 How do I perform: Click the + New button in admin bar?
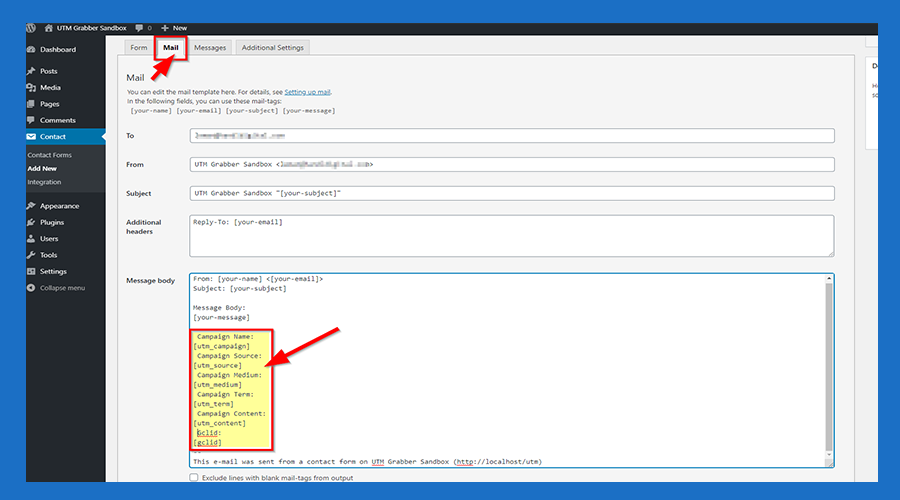click(173, 28)
